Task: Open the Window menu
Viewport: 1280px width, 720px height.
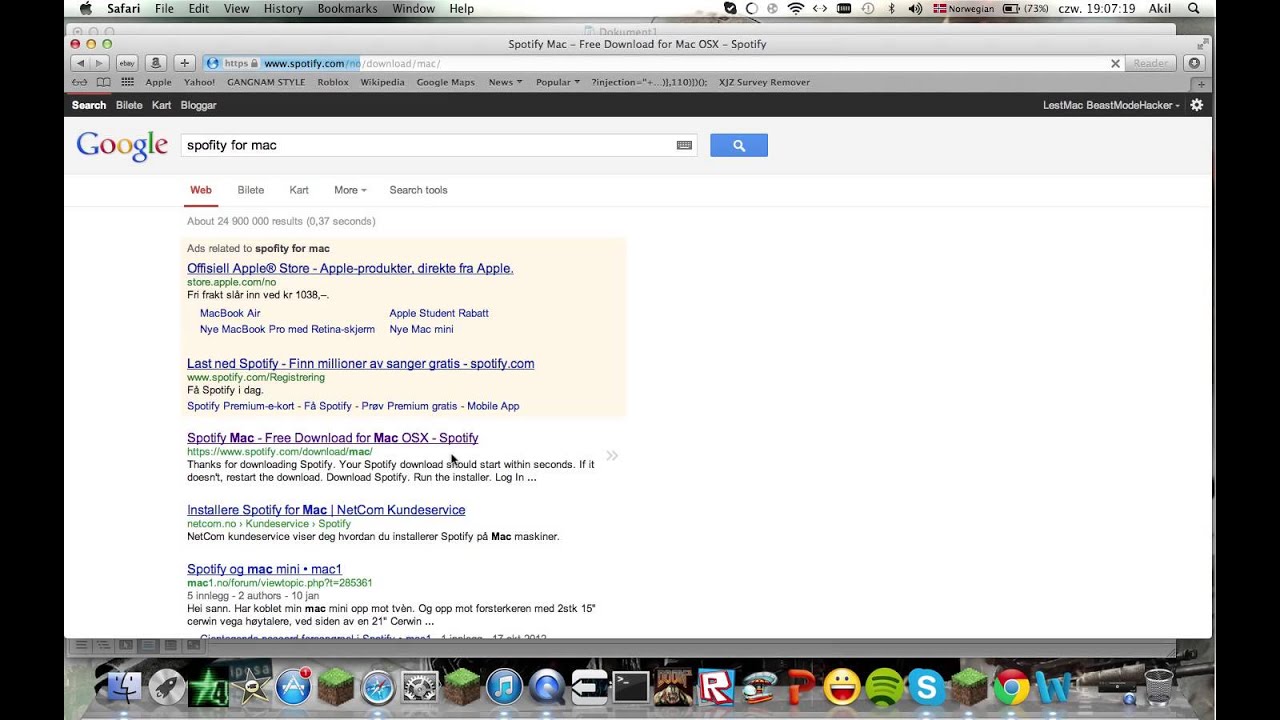Action: coord(413,8)
